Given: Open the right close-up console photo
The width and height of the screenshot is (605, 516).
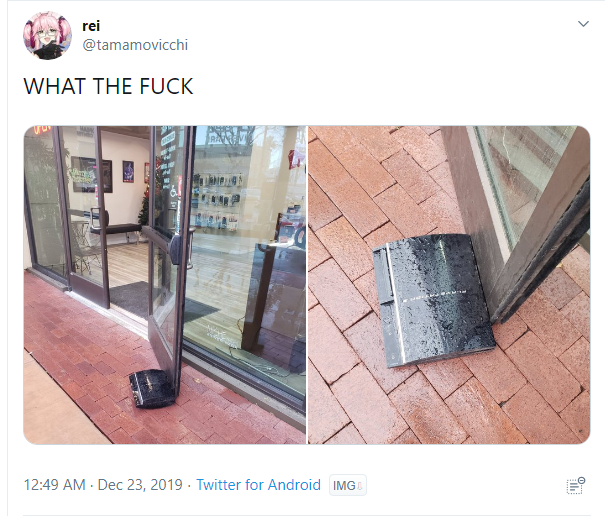Looking at the screenshot, I should (x=449, y=285).
